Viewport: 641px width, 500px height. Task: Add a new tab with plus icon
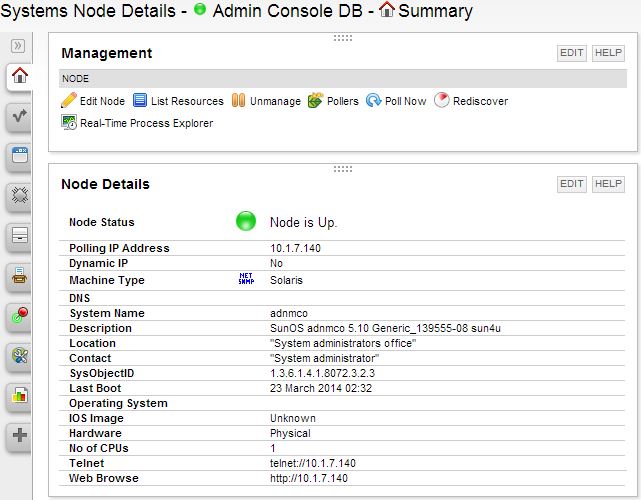tap(19, 435)
